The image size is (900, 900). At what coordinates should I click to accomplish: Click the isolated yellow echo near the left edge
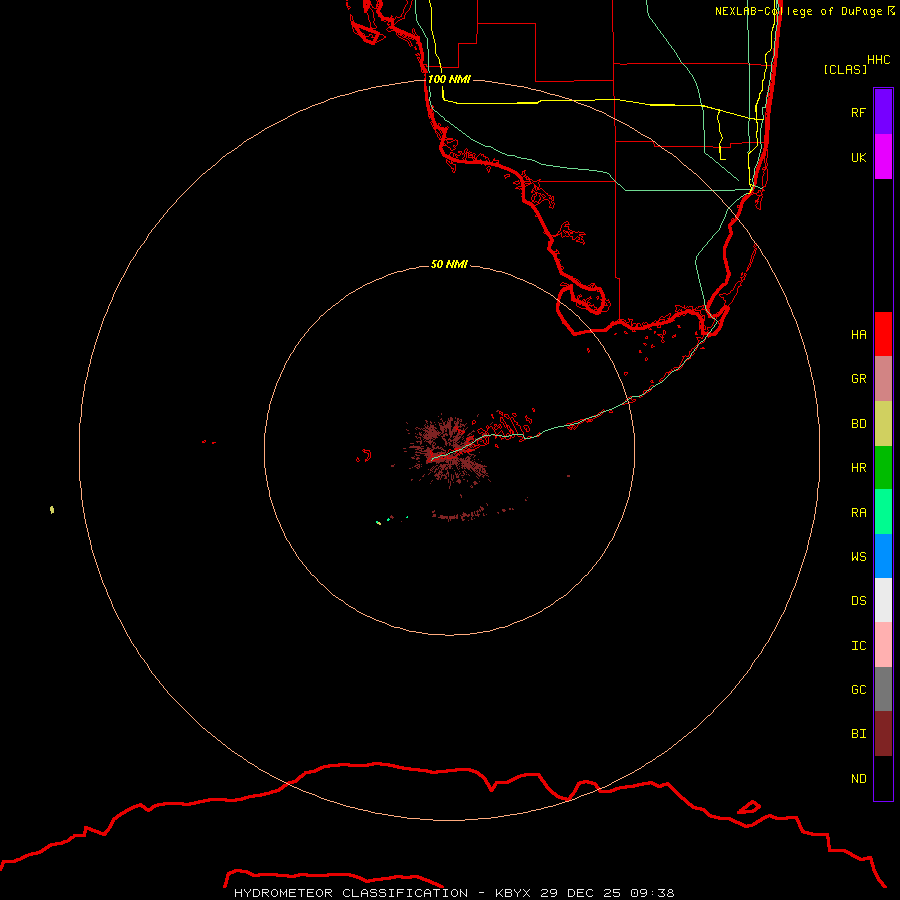[x=52, y=510]
